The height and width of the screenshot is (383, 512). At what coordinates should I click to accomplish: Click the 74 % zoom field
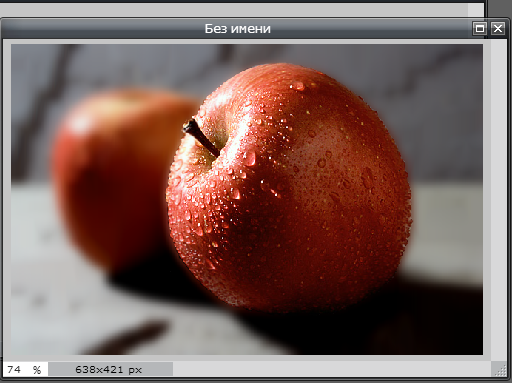26,369
